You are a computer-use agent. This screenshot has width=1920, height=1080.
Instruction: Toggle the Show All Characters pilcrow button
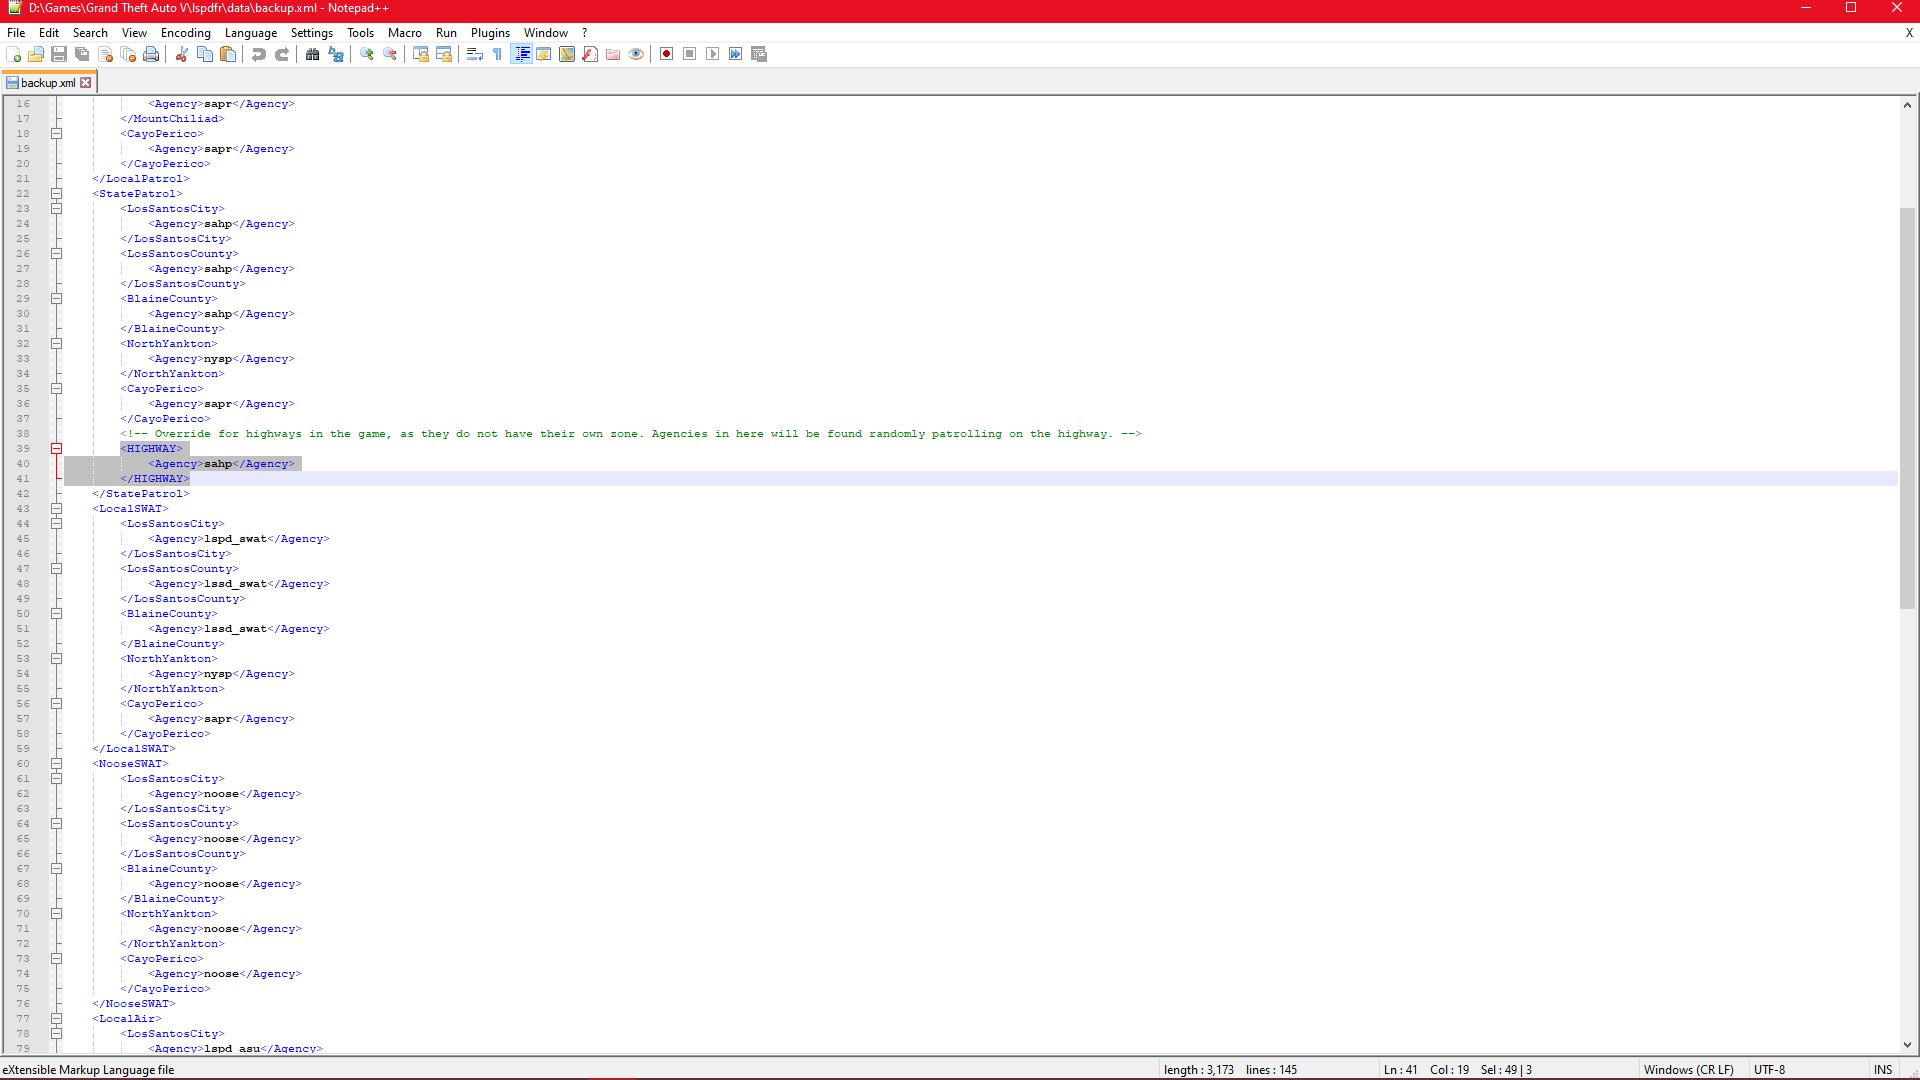pyautogui.click(x=498, y=54)
